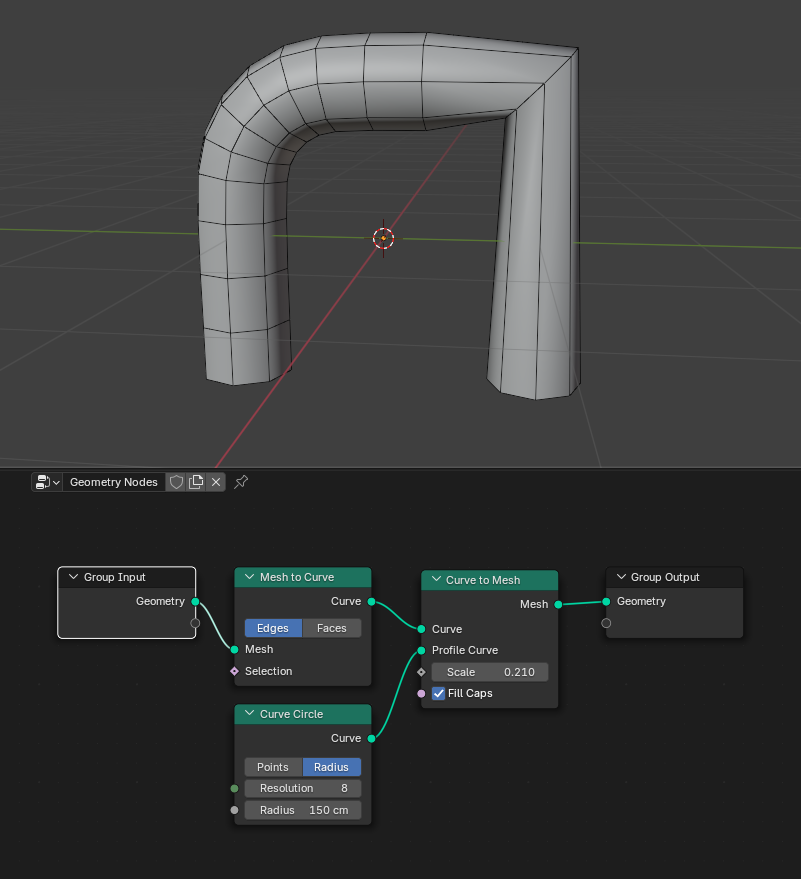Collapse the Mesh to Curve node
This screenshot has width=801, height=879.
(x=249, y=577)
